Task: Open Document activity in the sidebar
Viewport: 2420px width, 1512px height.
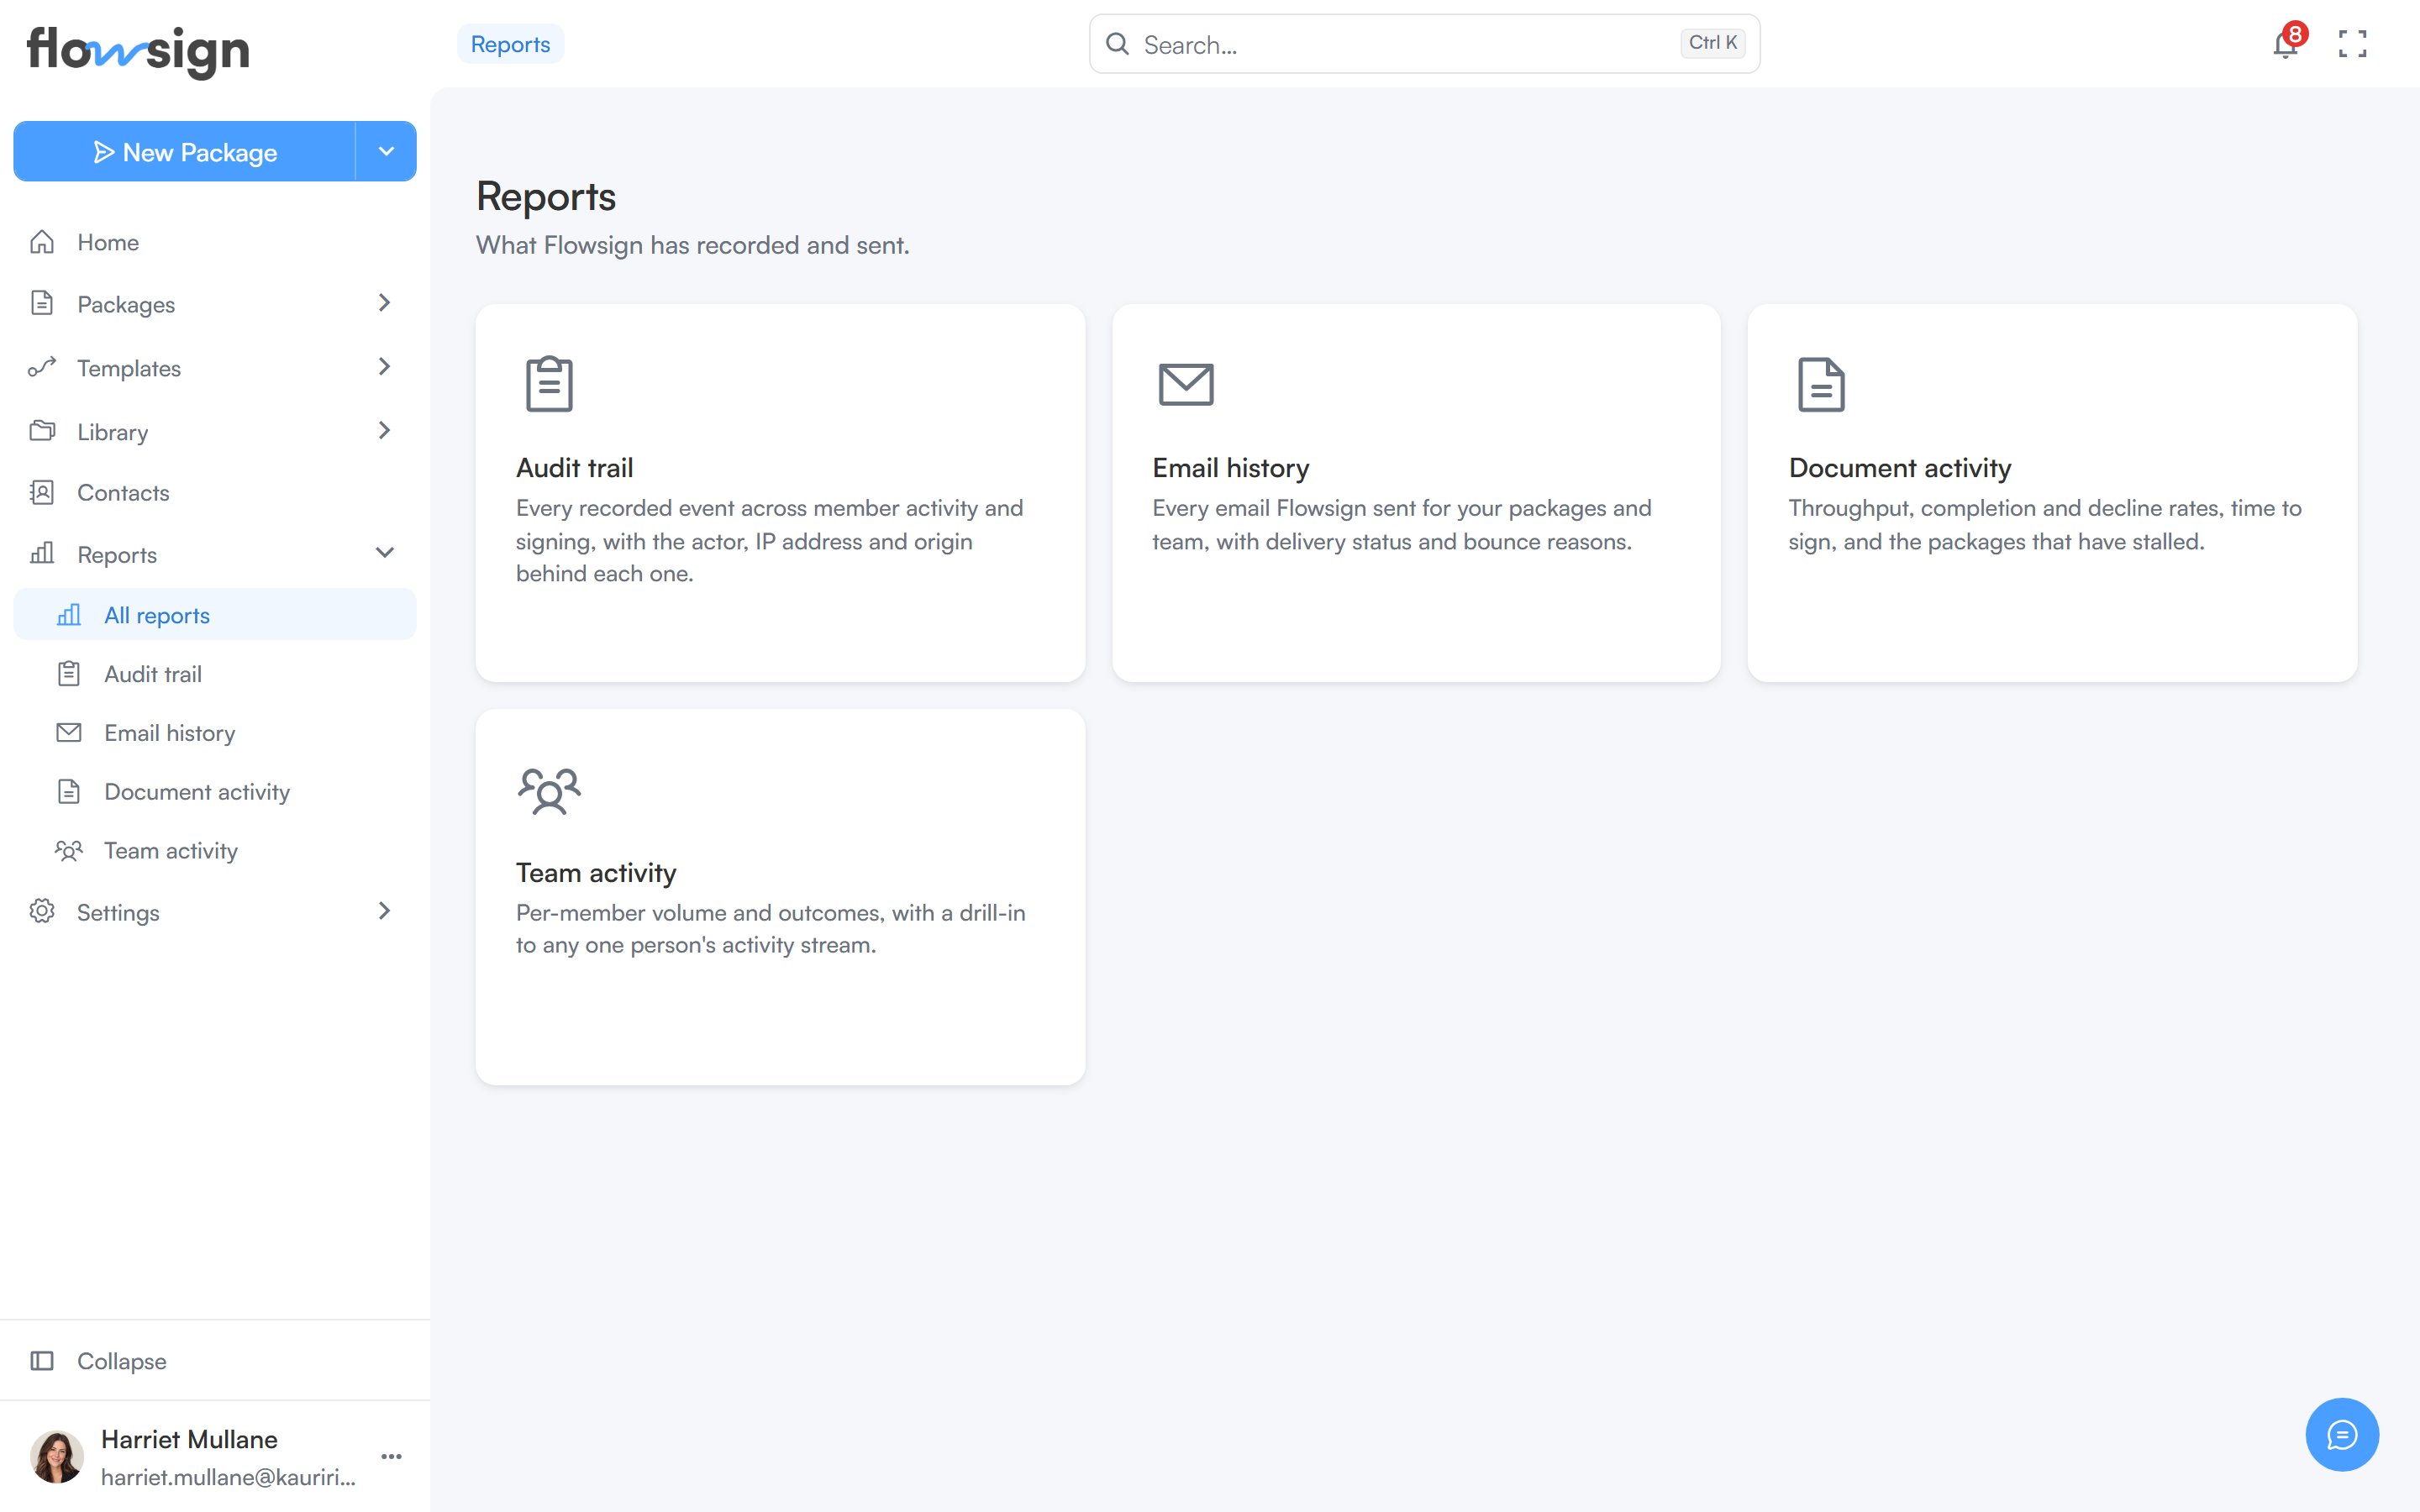Action: [x=215, y=791]
